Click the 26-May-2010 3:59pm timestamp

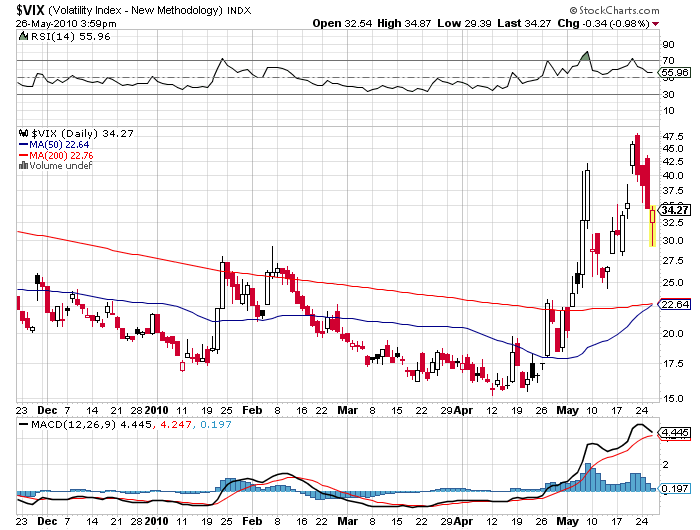coord(66,24)
